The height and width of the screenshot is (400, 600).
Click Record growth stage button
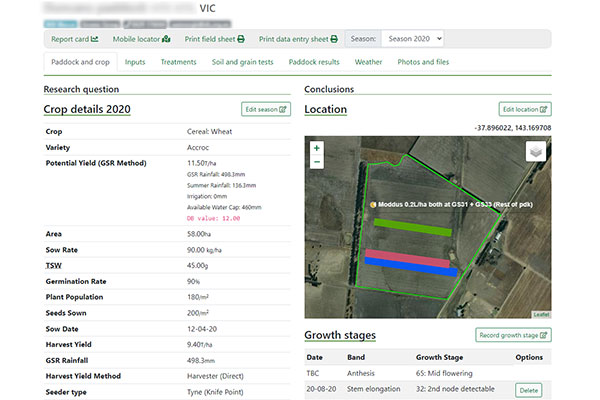513,335
